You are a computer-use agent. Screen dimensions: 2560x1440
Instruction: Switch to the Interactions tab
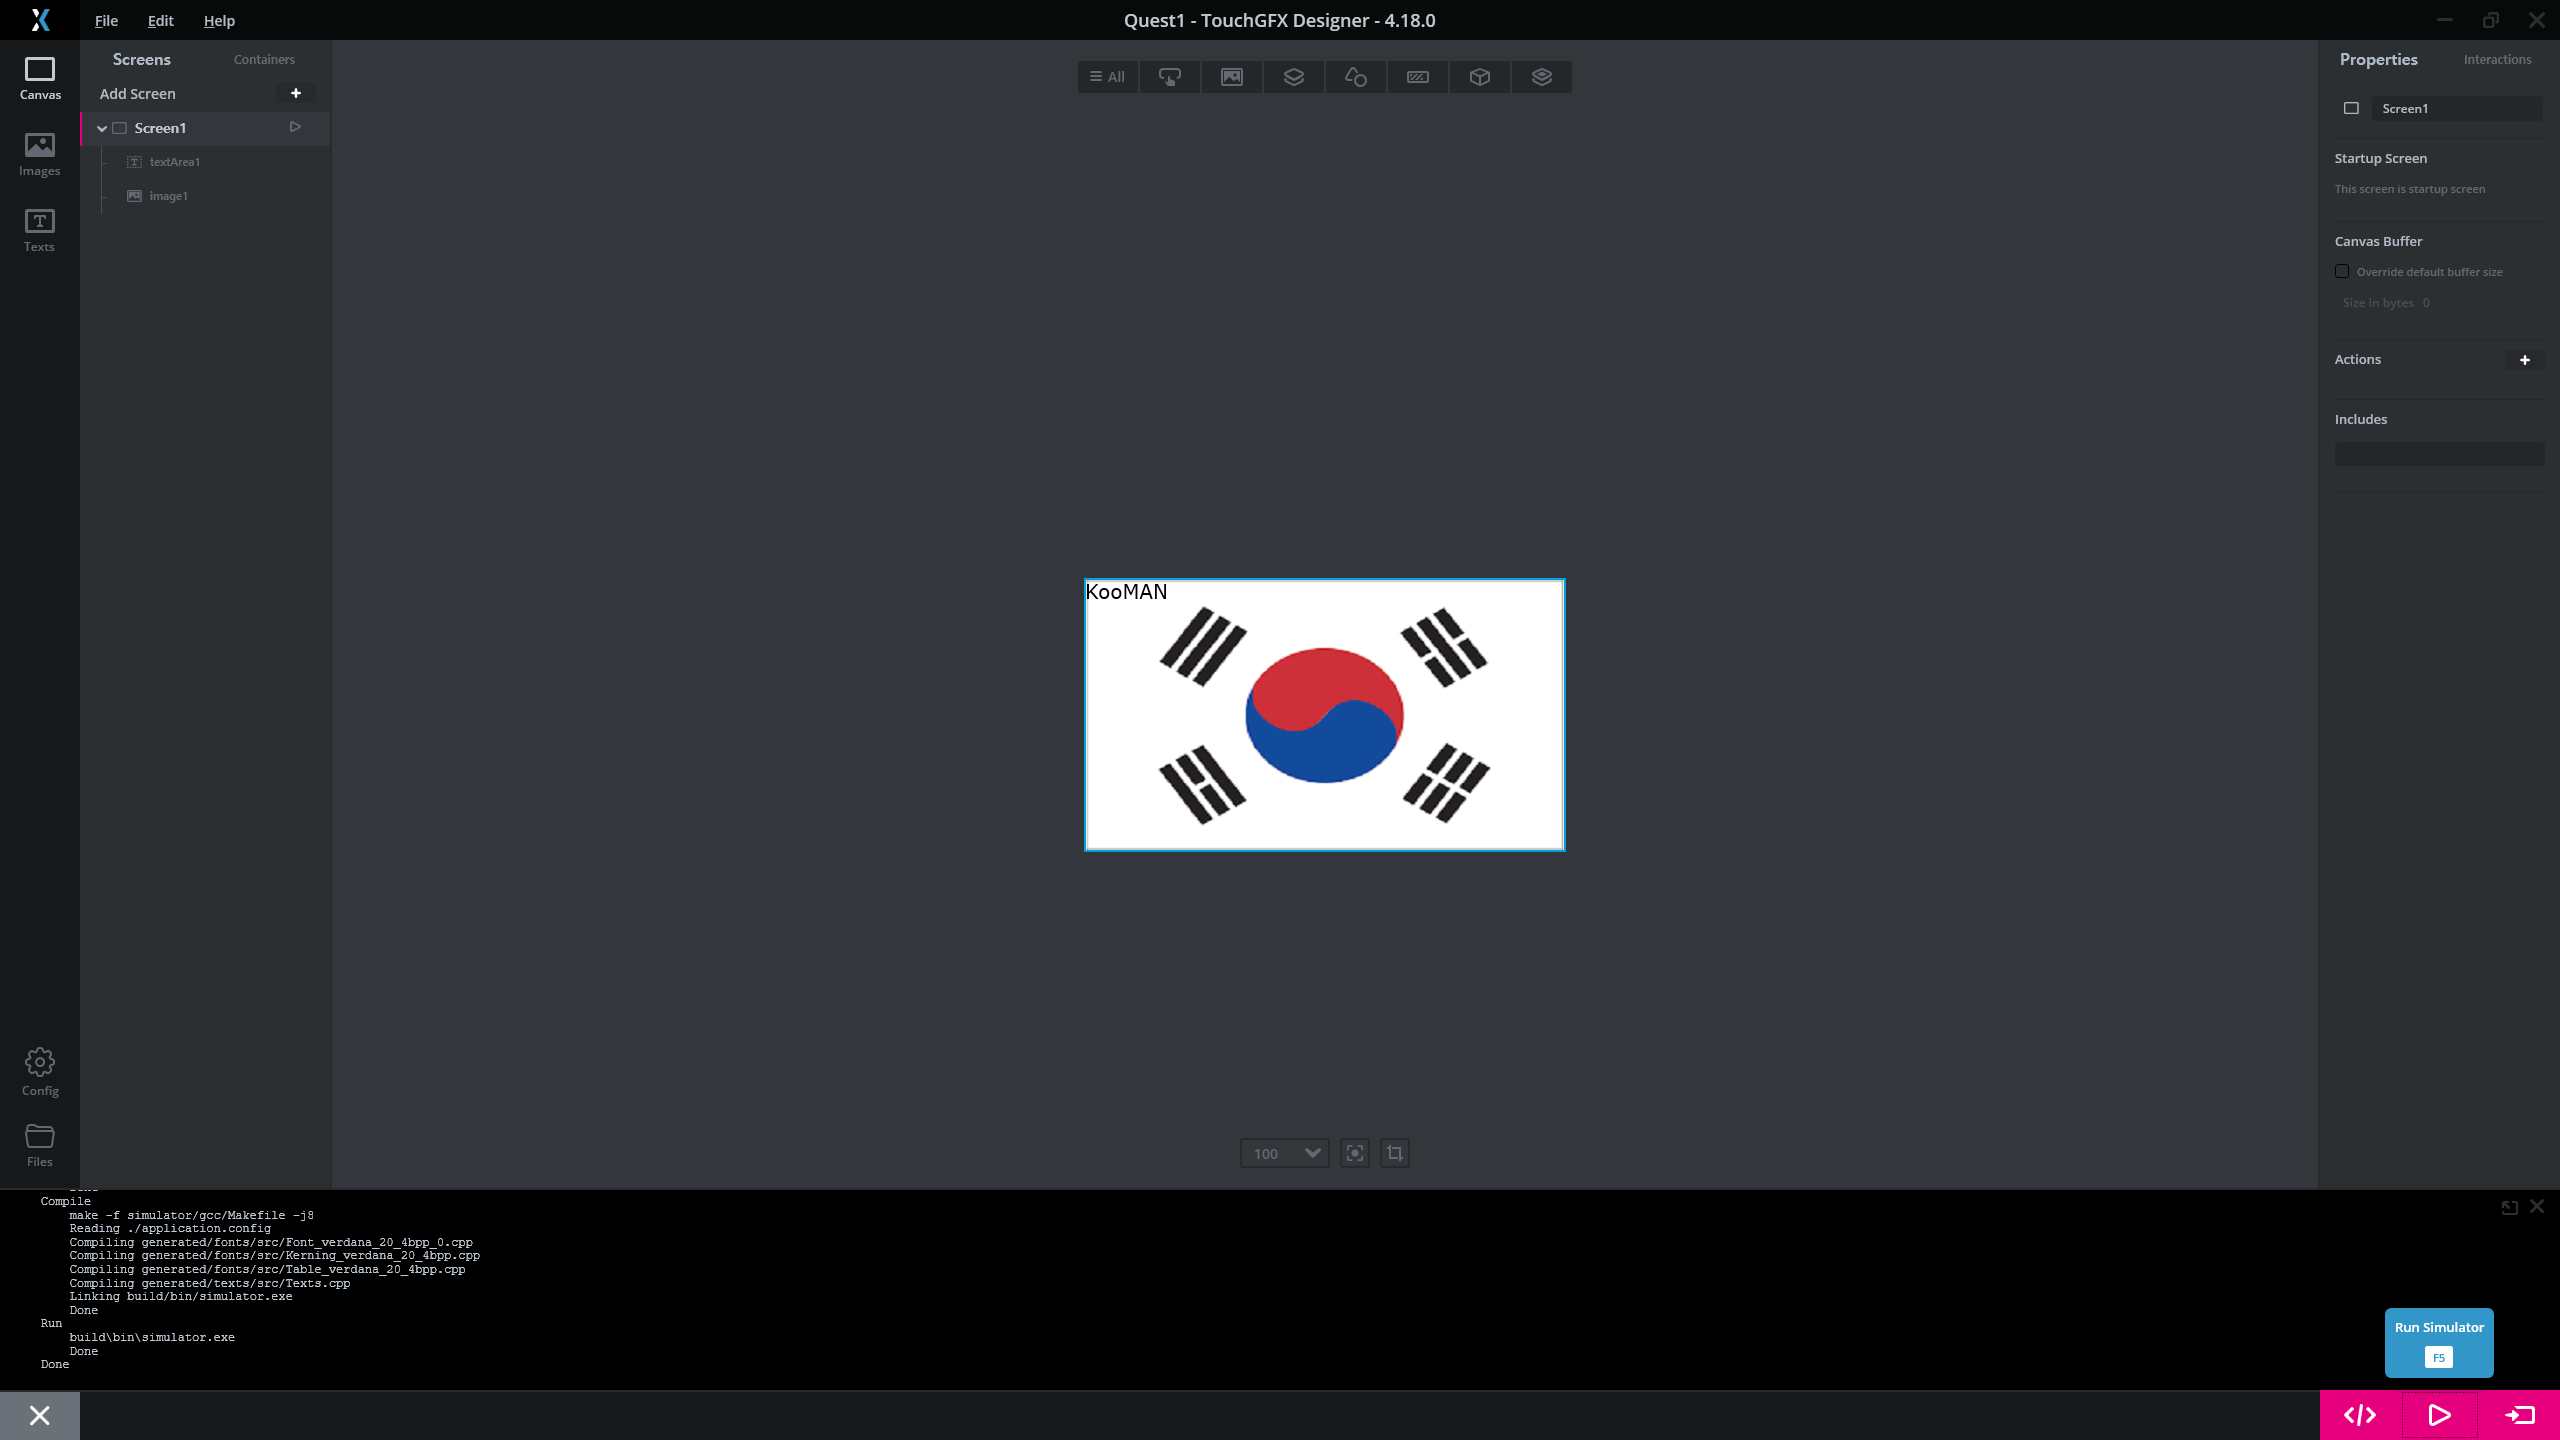pos(2497,59)
